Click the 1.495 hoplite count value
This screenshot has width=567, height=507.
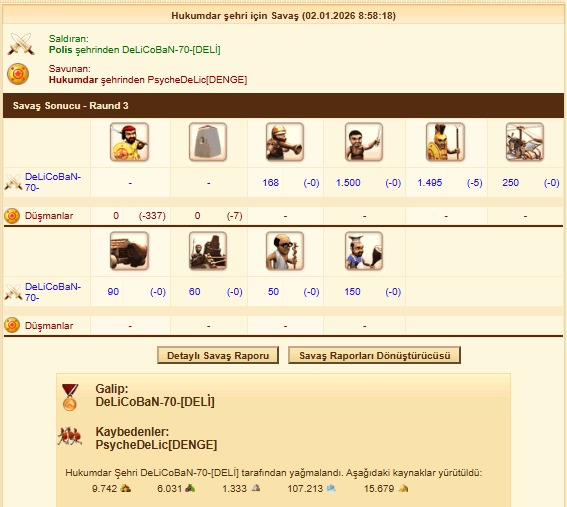430,183
